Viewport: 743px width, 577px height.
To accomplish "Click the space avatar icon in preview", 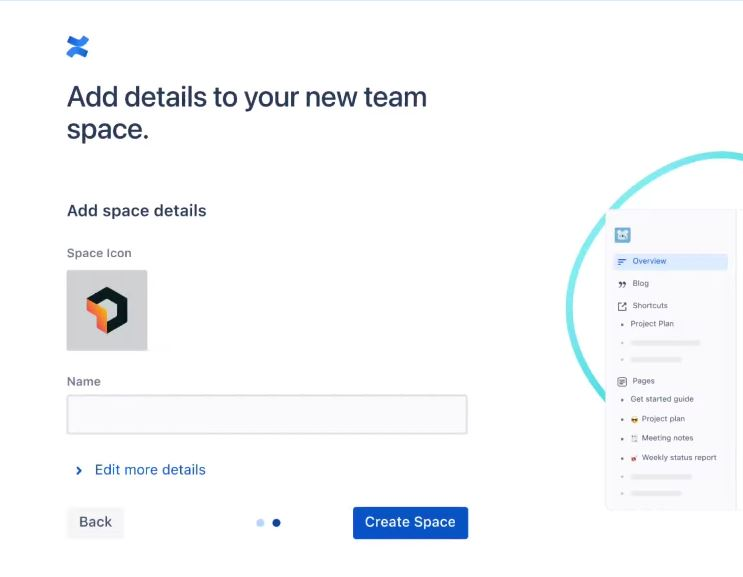I will (622, 235).
